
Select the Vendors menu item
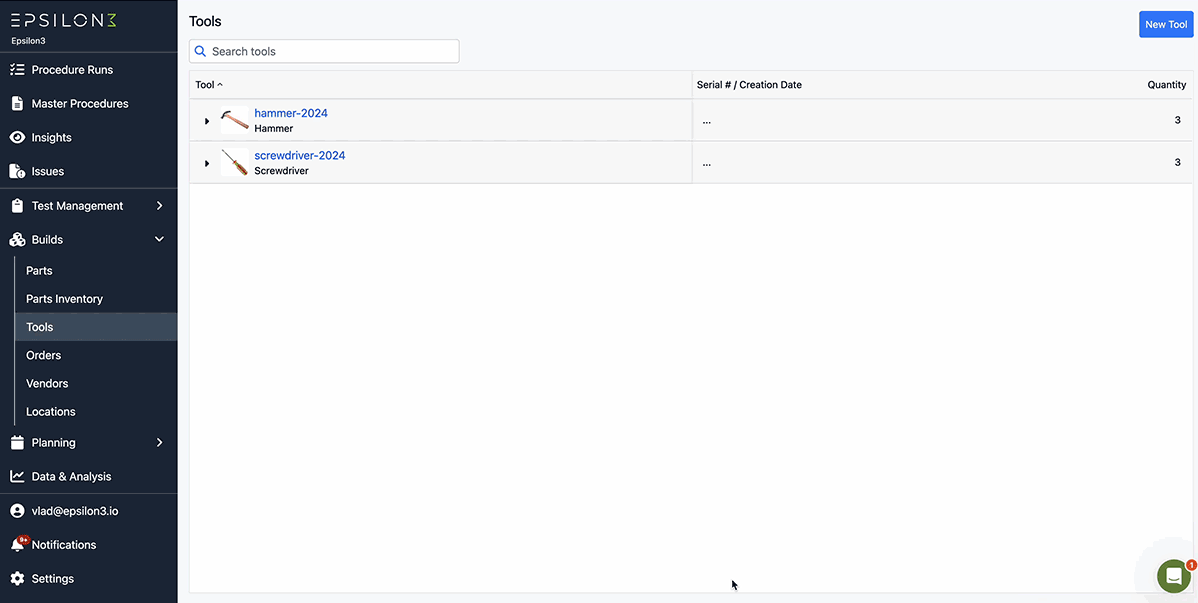coord(47,383)
